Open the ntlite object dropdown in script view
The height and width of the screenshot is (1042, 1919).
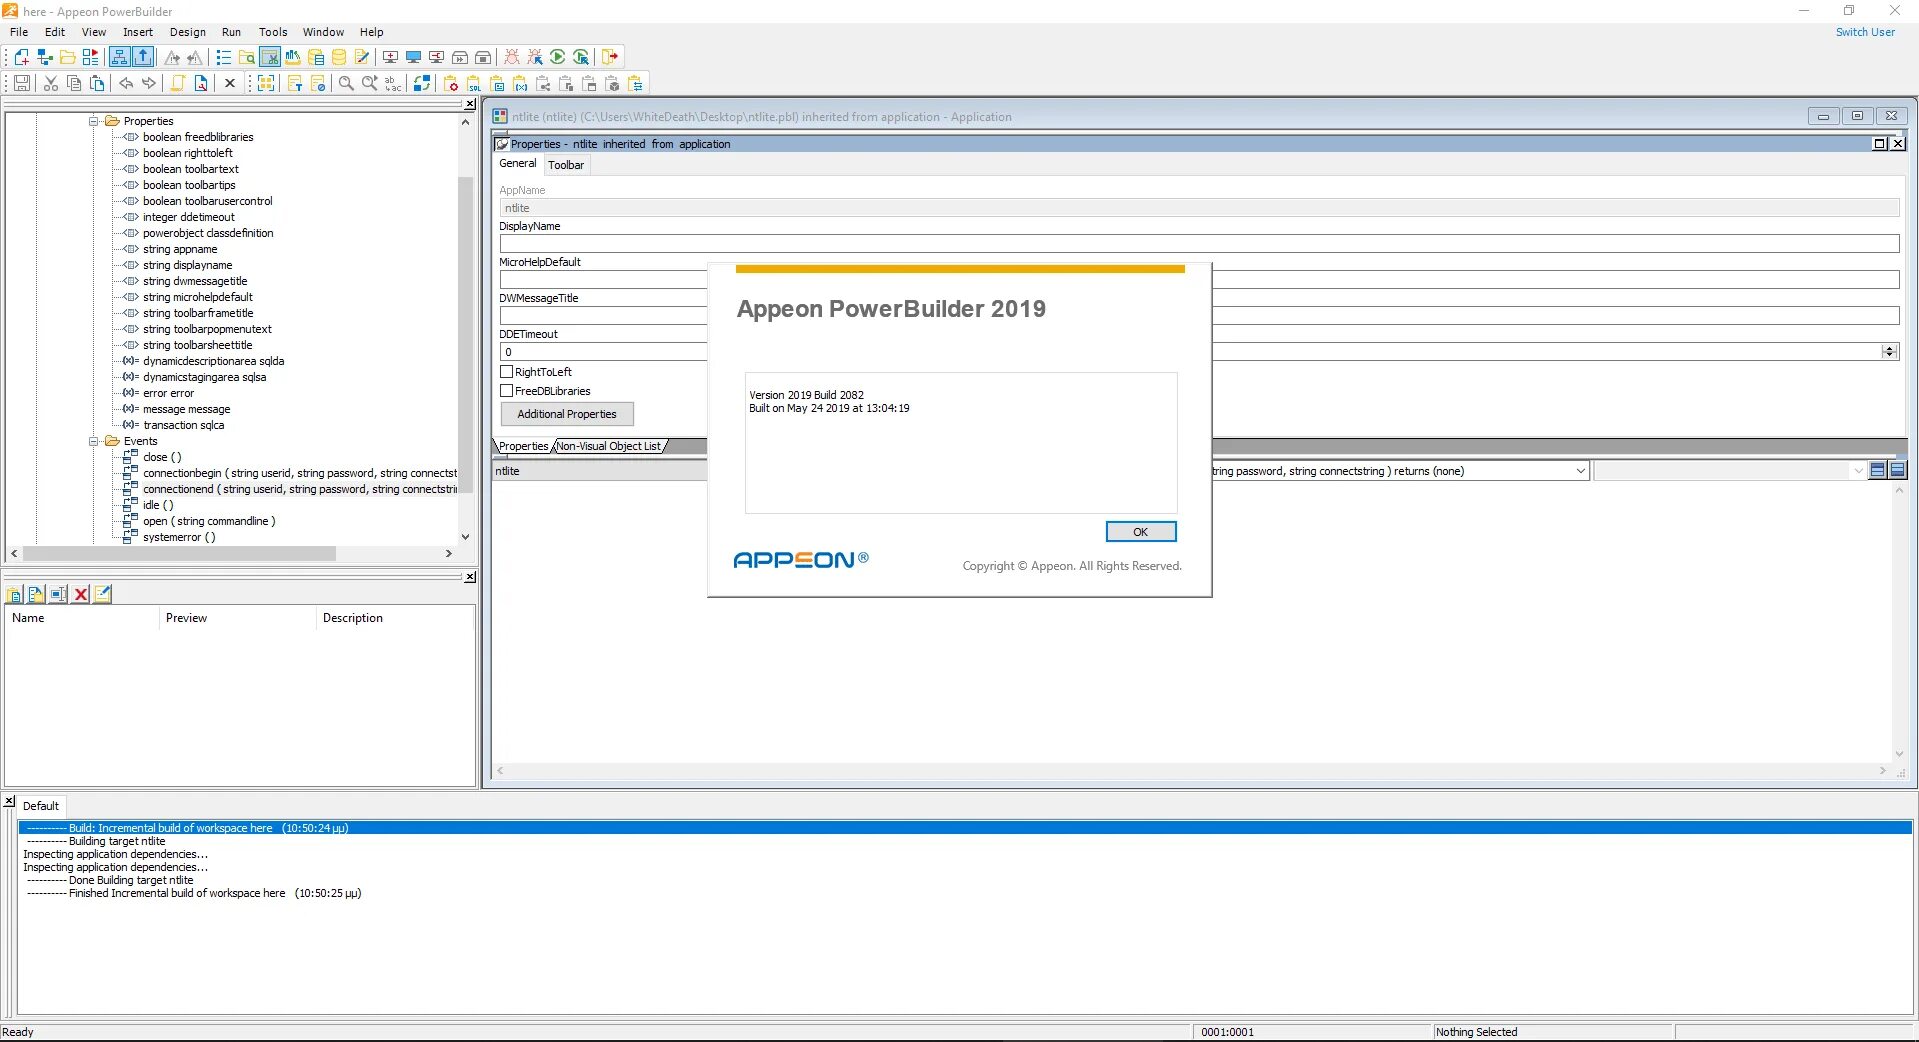[x=600, y=471]
